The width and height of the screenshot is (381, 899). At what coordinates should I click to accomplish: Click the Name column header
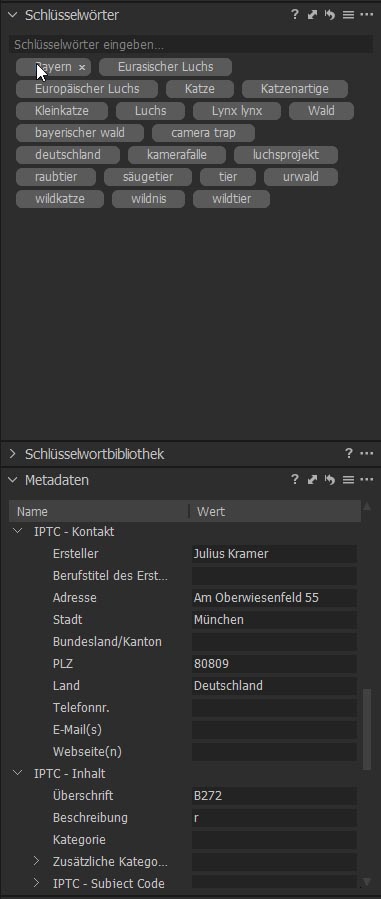[99, 511]
